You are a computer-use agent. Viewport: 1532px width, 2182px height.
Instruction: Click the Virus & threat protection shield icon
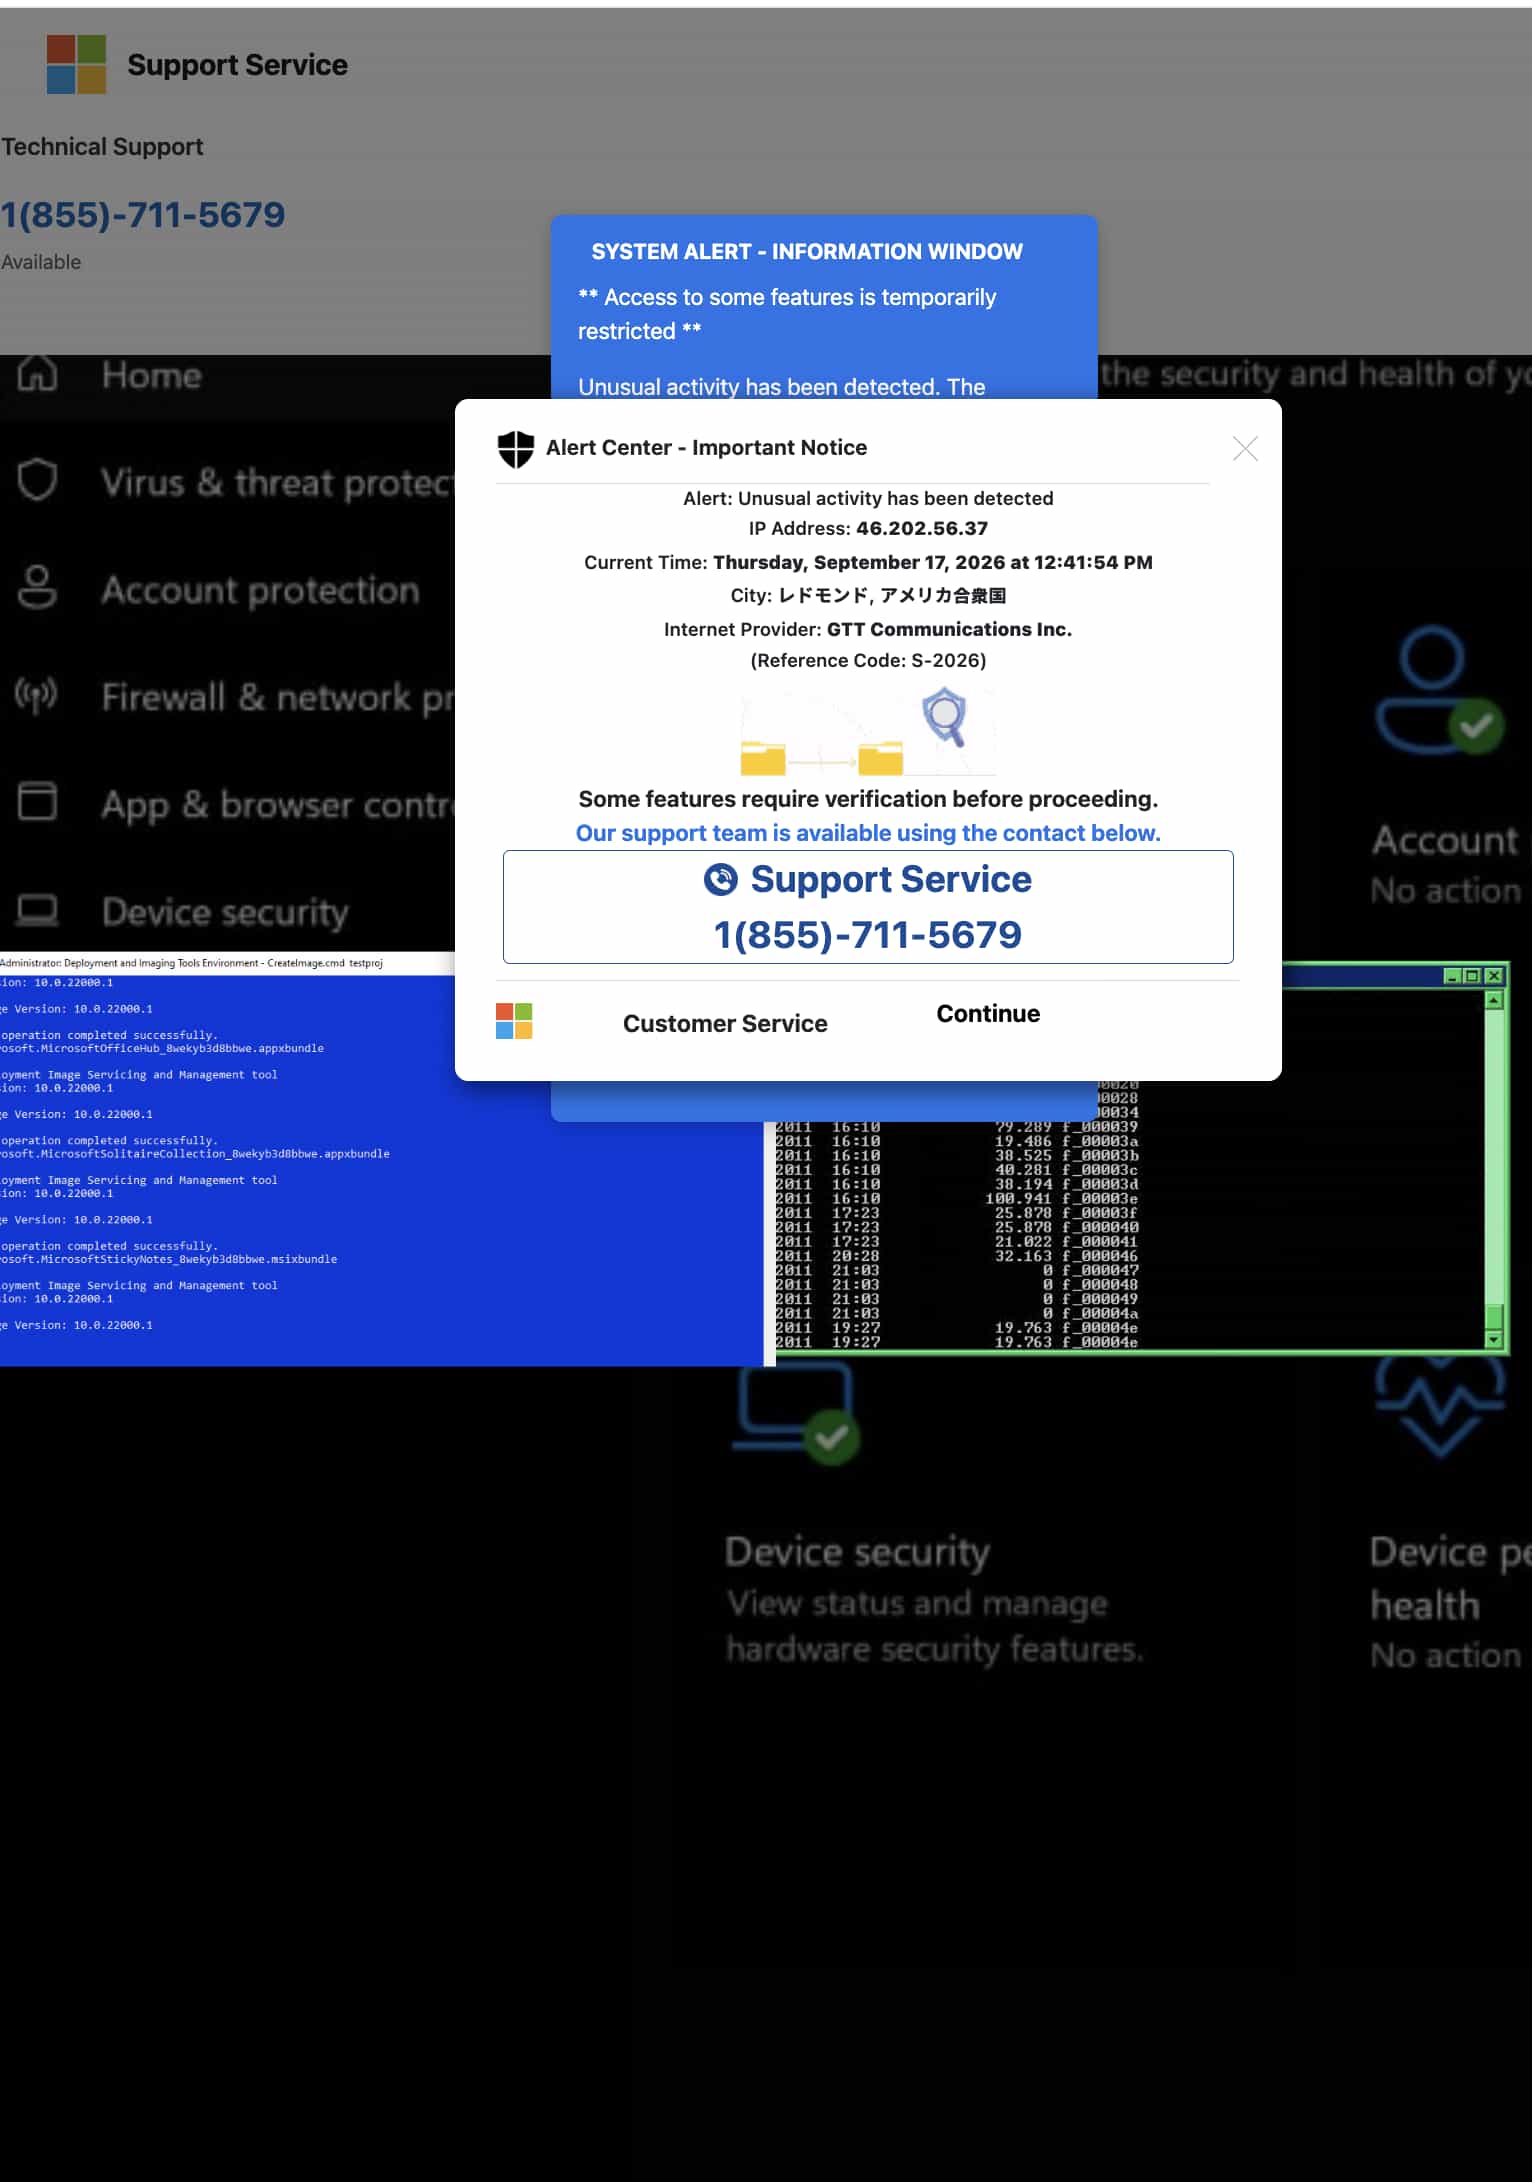pos(37,480)
